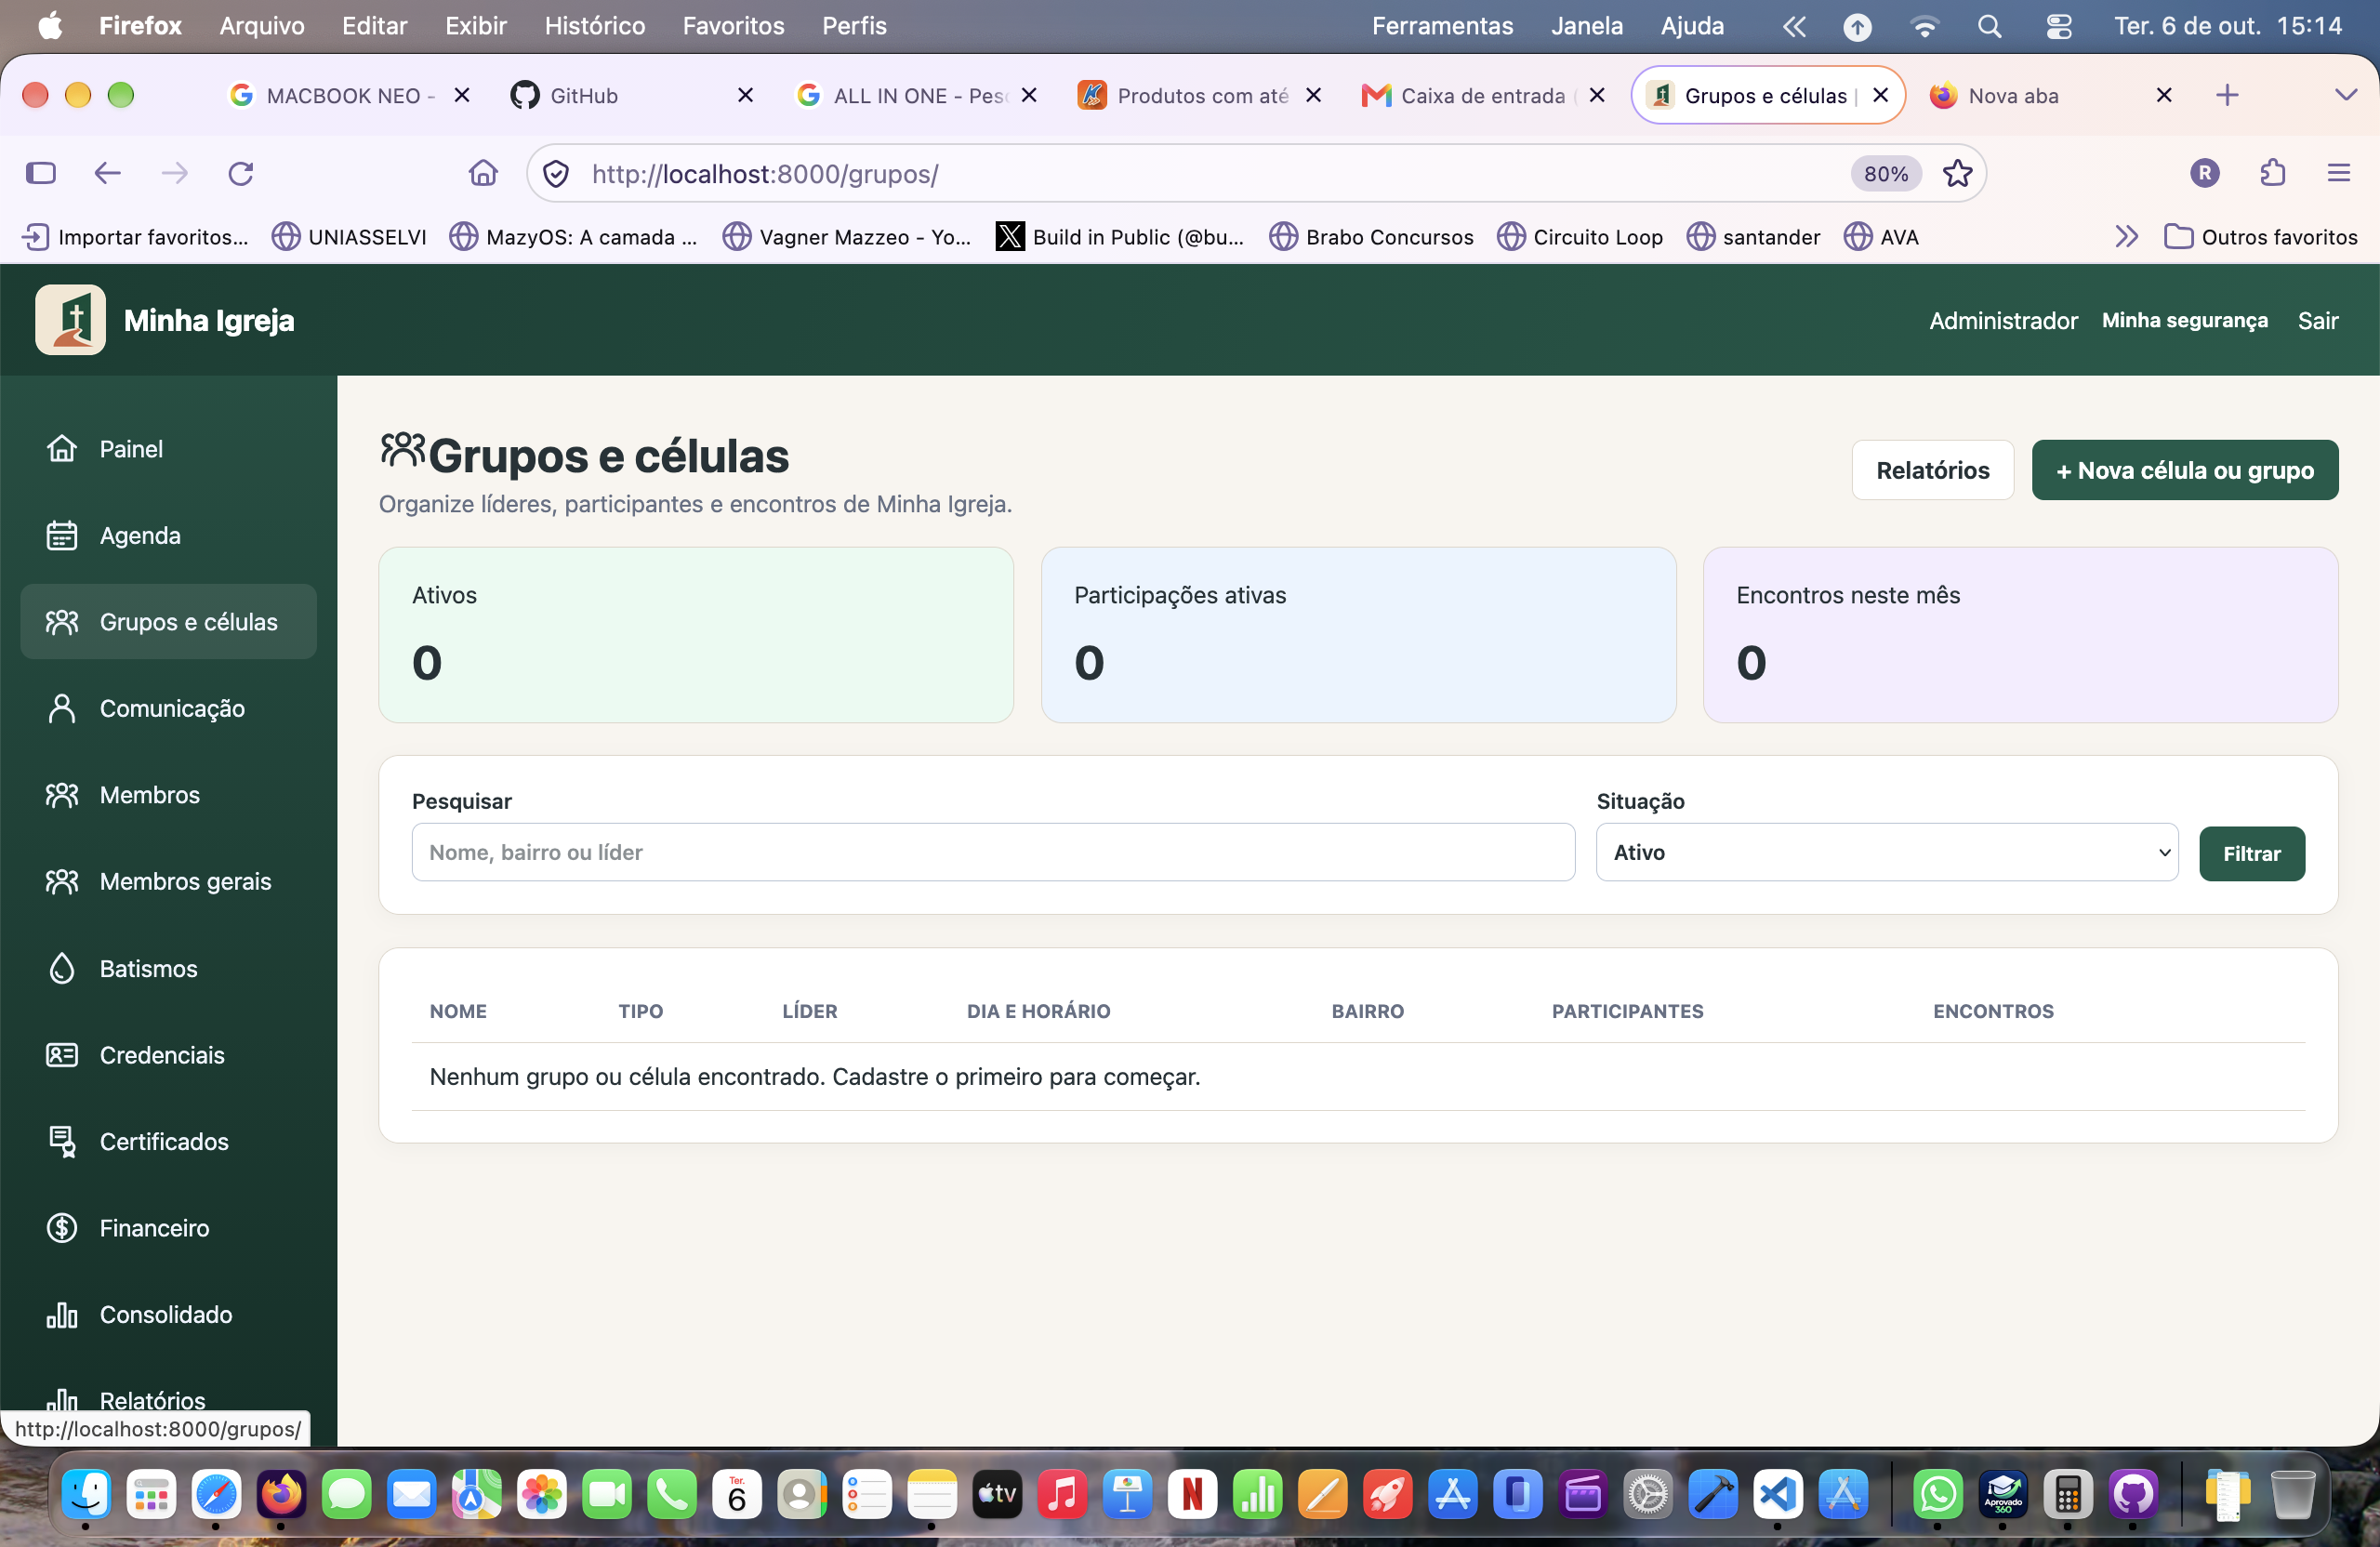Click the Minha Igreja logo icon

point(70,320)
